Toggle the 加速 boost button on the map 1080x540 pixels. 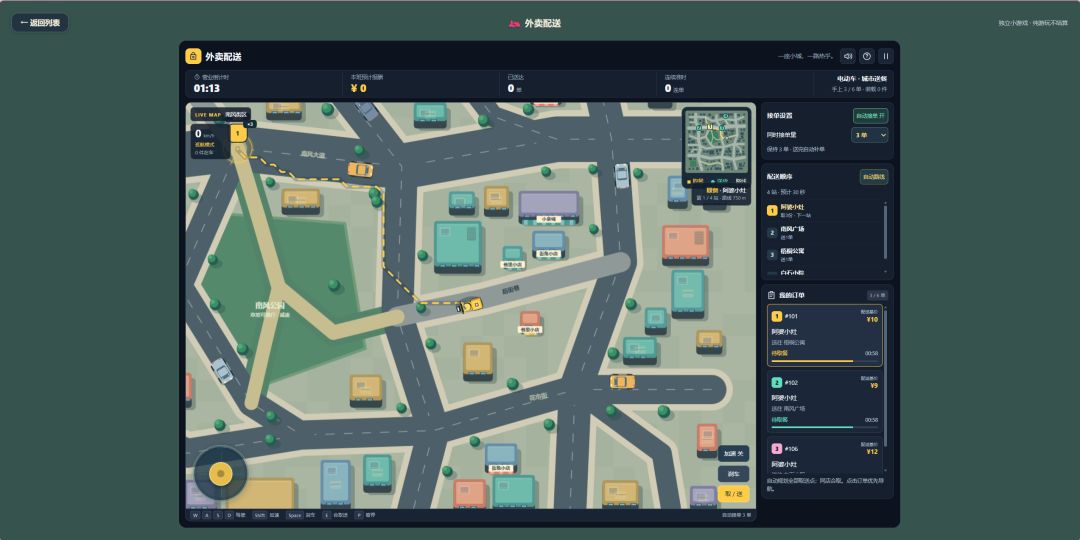[x=733, y=454]
